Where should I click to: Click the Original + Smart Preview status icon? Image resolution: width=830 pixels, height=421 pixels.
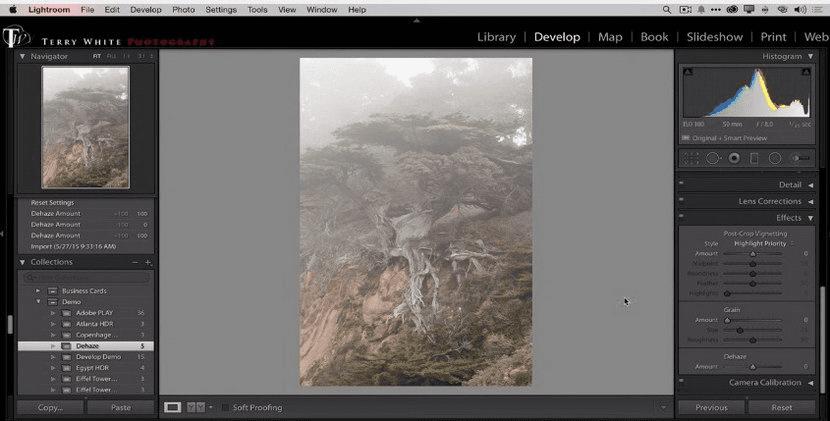(x=685, y=138)
